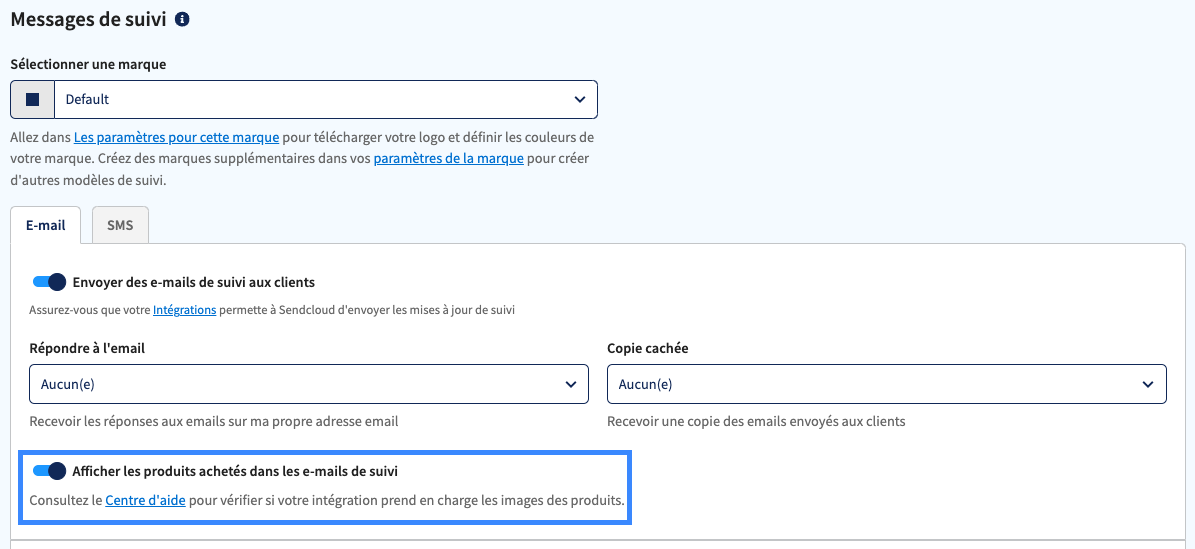Open the Les paramètres pour cette marque link
The height and width of the screenshot is (549, 1195).
pyautogui.click(x=177, y=138)
